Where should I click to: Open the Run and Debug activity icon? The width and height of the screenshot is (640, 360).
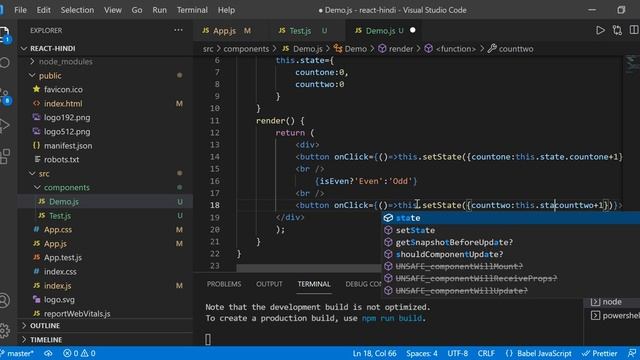pyautogui.click(x=4, y=125)
